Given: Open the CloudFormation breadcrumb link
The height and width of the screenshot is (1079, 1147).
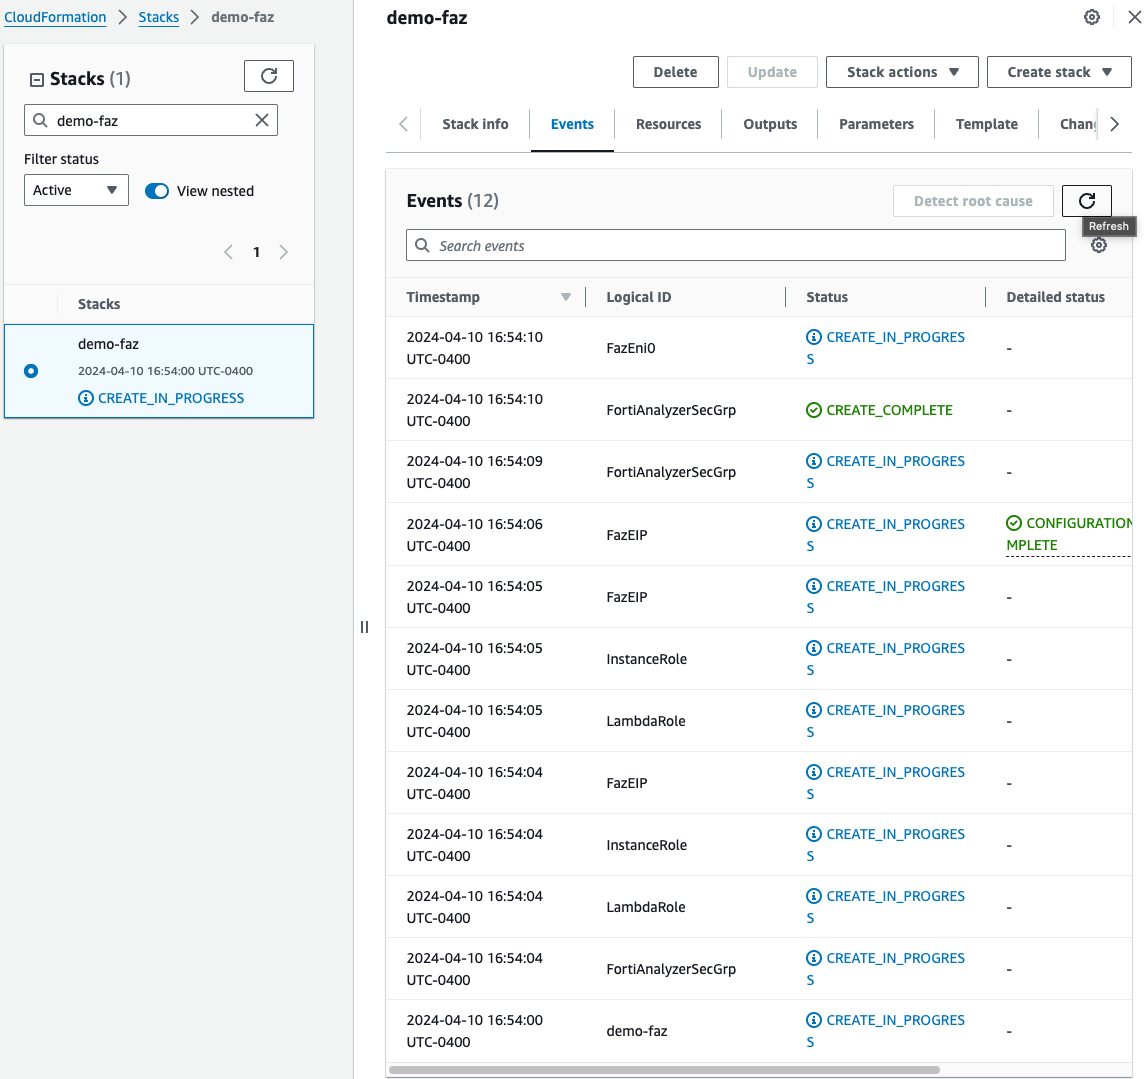Looking at the screenshot, I should (x=55, y=17).
